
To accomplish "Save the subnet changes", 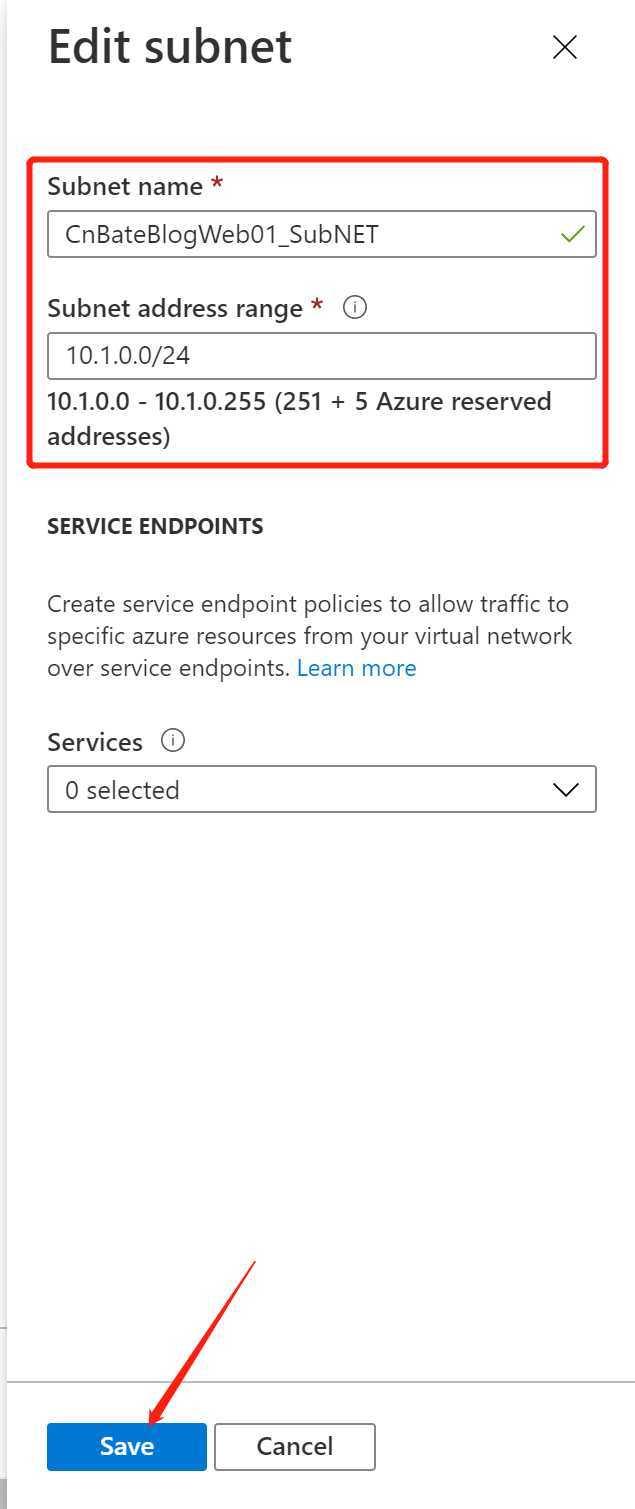I will pyautogui.click(x=127, y=1446).
